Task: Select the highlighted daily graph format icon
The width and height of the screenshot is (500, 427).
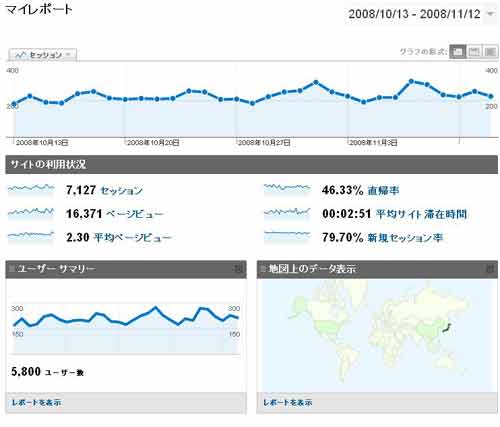Action: pos(458,52)
